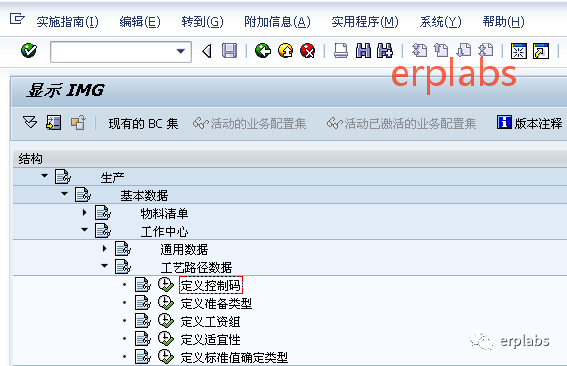Expand the 物料清单 tree node
Viewport: 567px width, 366px height.
pos(85,213)
